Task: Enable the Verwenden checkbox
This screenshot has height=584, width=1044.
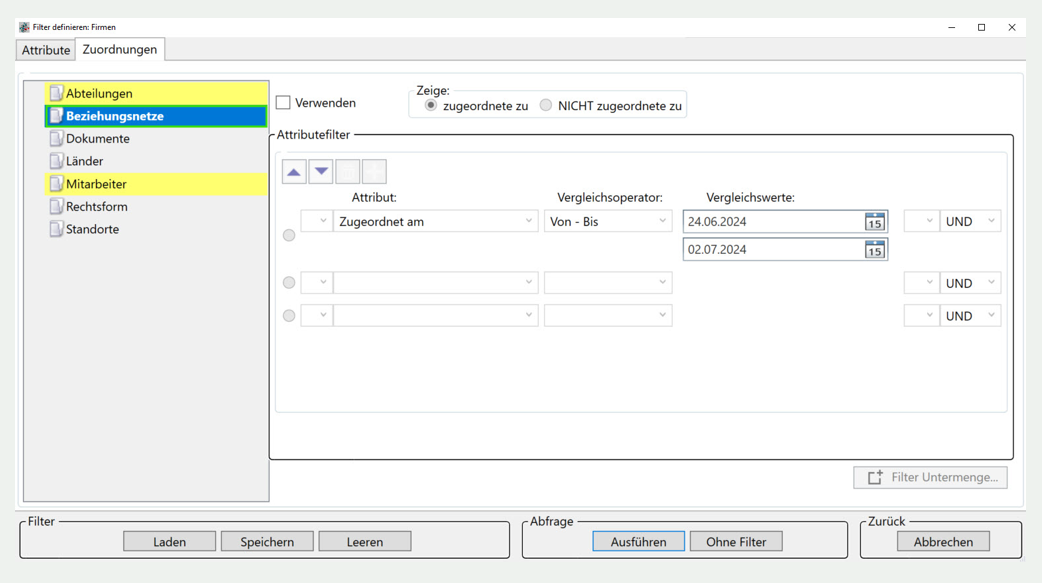Action: (284, 103)
